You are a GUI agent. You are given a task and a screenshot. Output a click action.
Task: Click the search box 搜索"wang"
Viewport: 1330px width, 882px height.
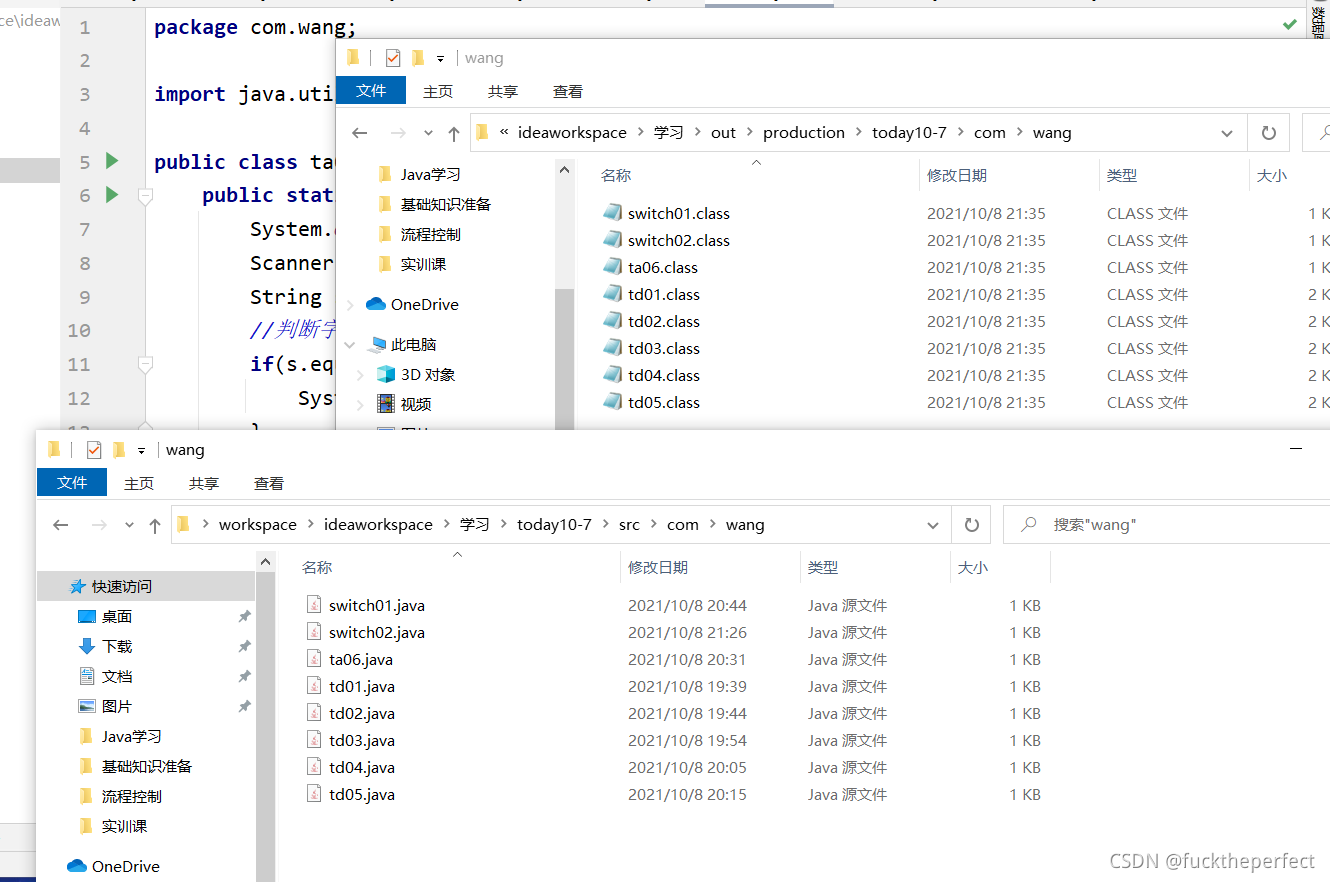coord(1166,525)
